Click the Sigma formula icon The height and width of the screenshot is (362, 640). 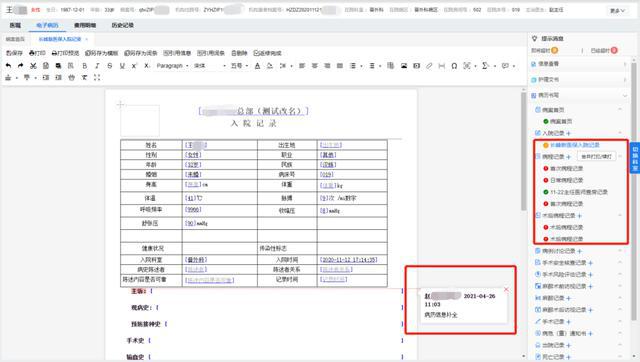tap(485, 66)
